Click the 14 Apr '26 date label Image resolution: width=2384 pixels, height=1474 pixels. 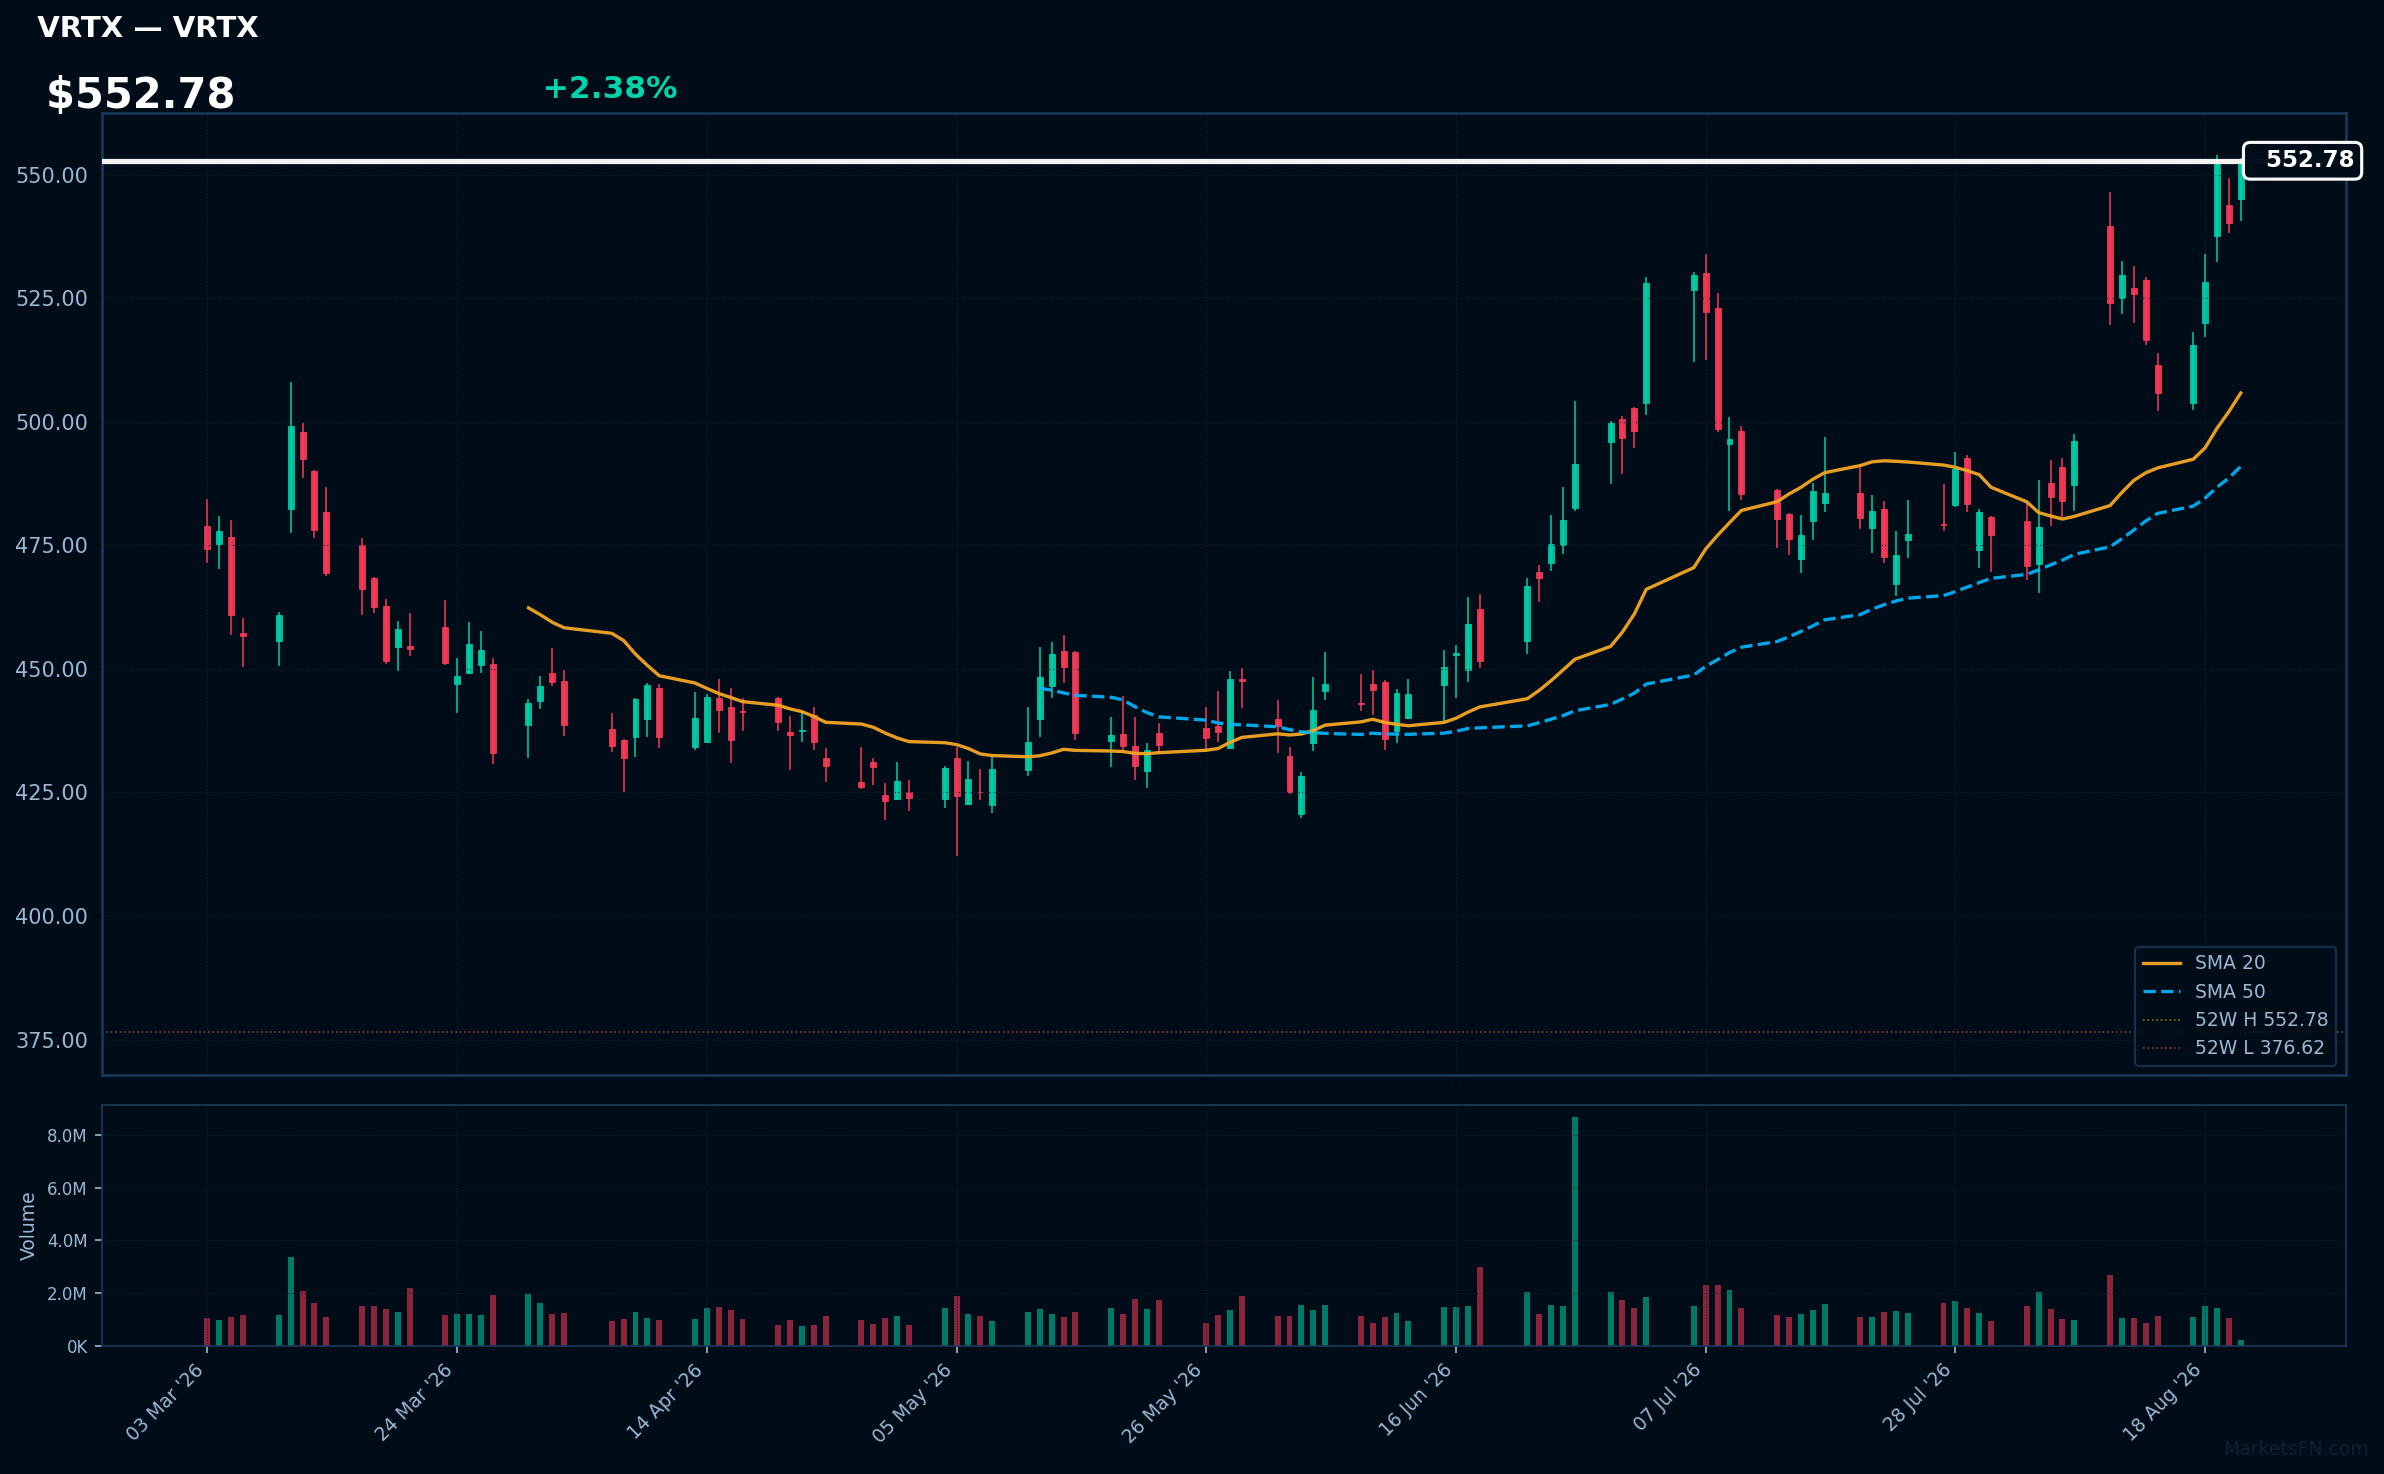coord(664,1401)
